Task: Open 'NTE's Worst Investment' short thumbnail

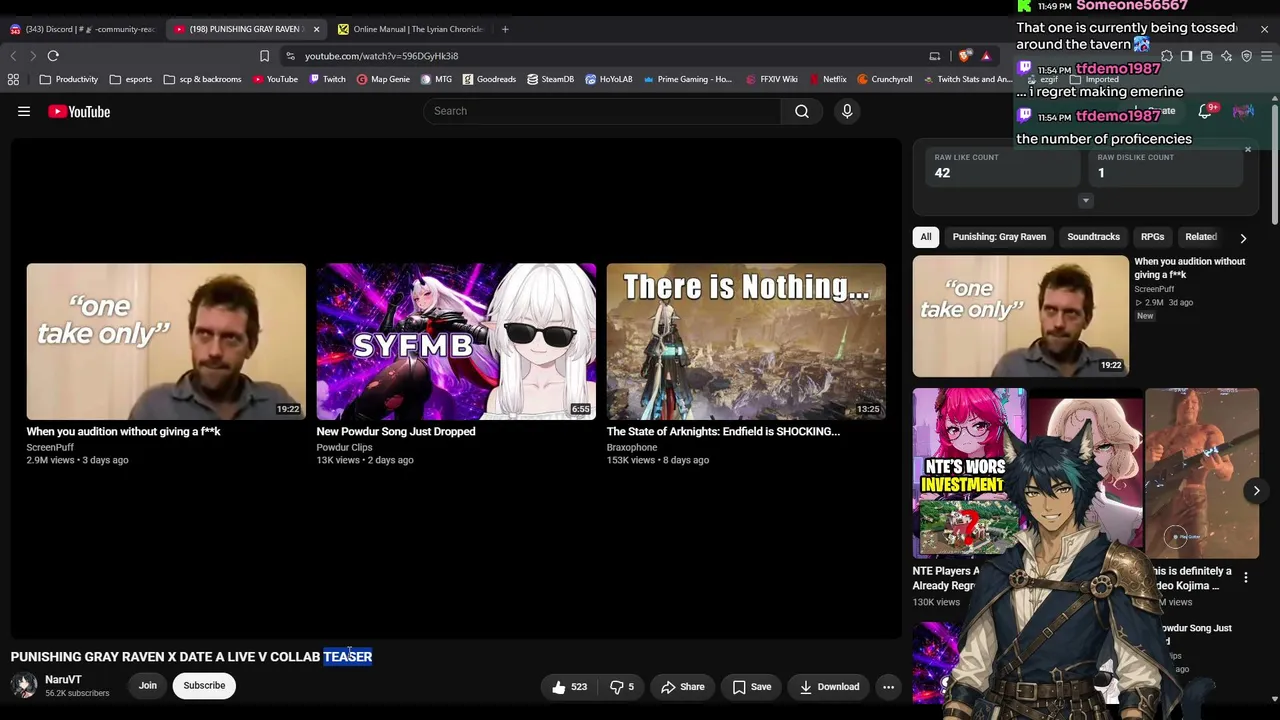Action: tap(969, 473)
